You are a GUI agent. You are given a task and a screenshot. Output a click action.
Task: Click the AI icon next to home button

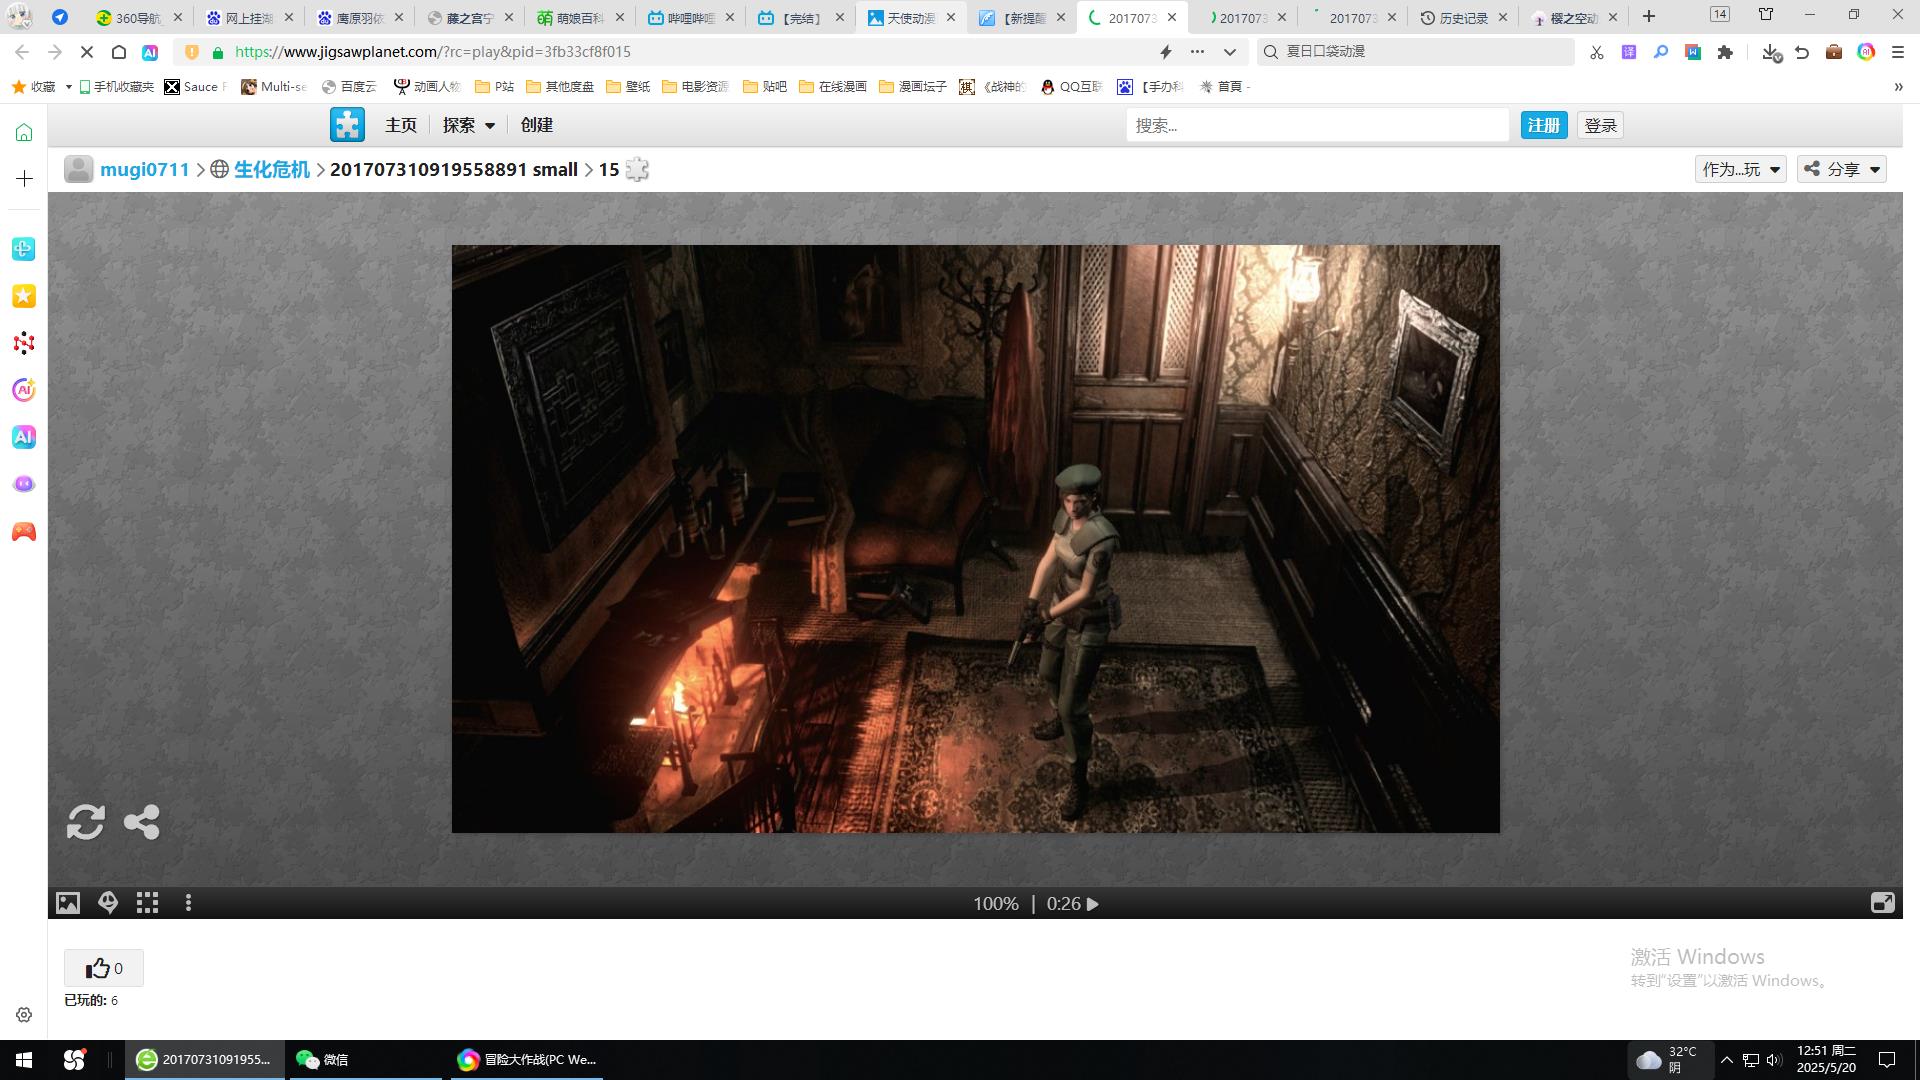[x=150, y=52]
